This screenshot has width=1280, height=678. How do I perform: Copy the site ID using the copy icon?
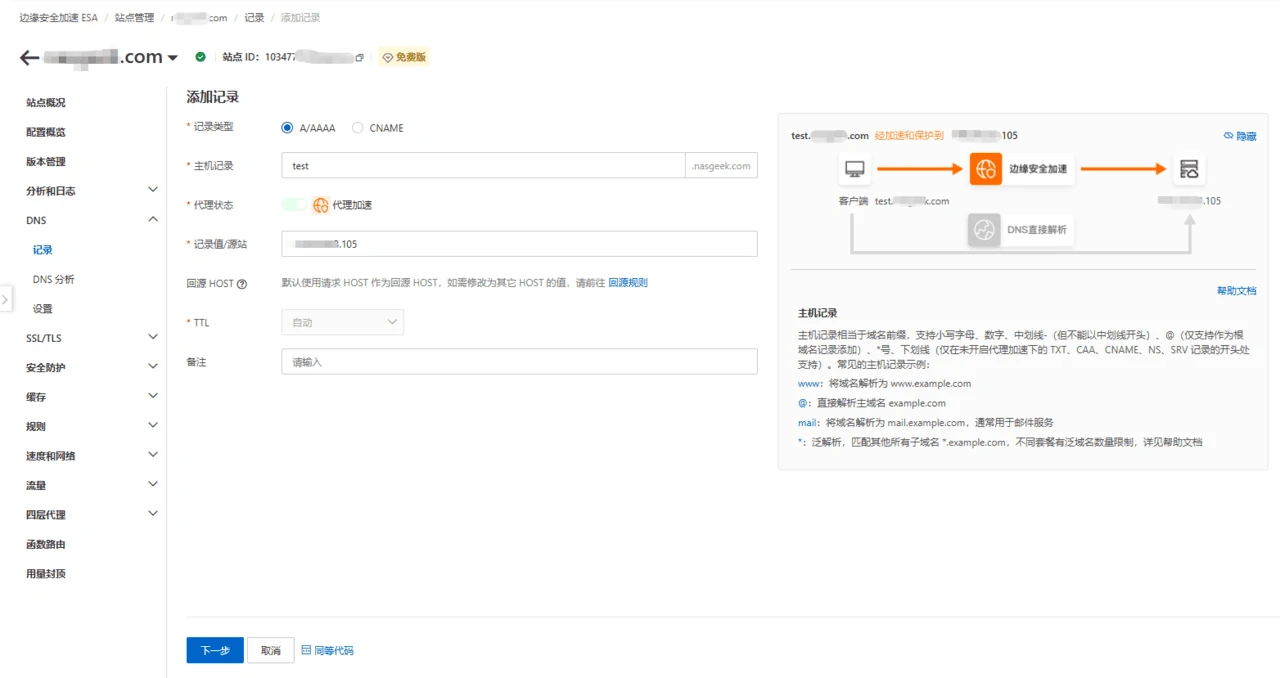click(360, 58)
